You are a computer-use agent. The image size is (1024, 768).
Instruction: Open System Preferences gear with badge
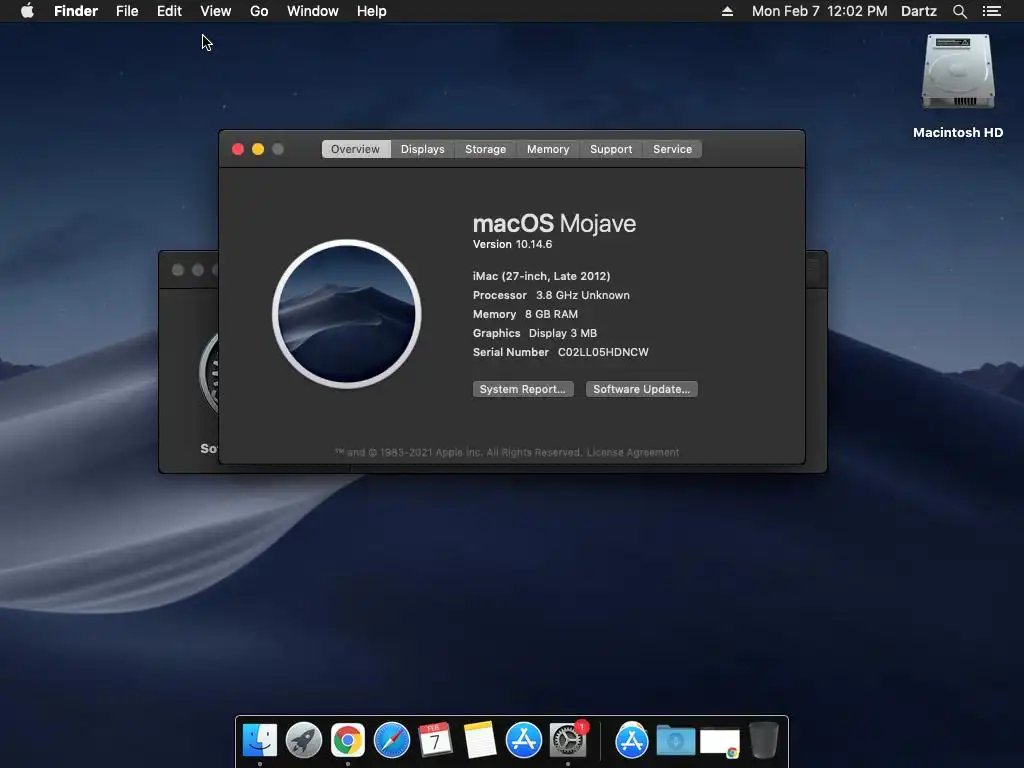coord(568,740)
